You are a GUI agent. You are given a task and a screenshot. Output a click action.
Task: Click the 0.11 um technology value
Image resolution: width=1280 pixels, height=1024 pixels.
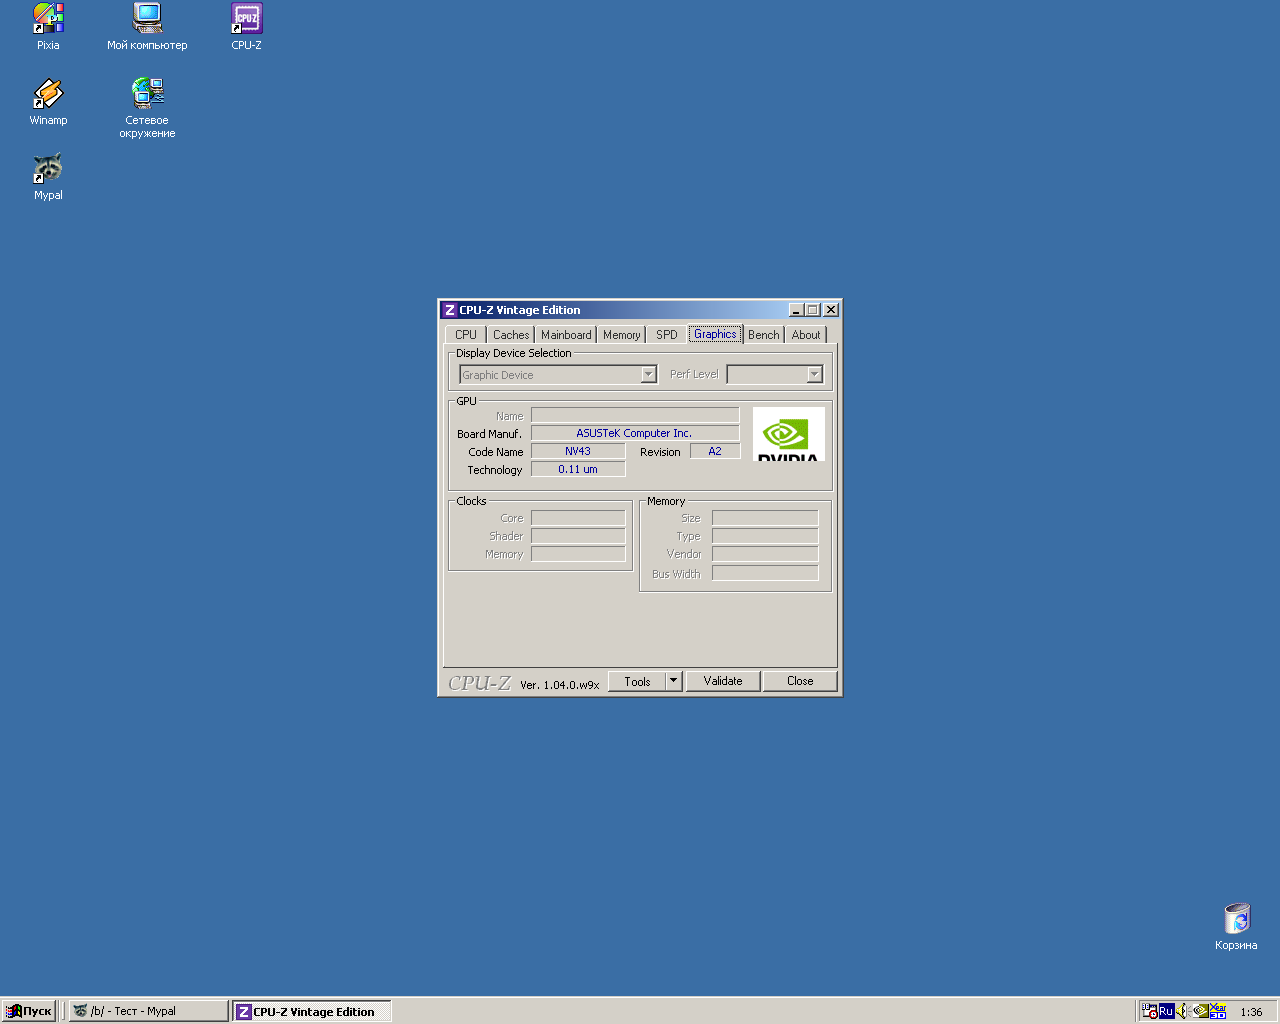(x=578, y=469)
